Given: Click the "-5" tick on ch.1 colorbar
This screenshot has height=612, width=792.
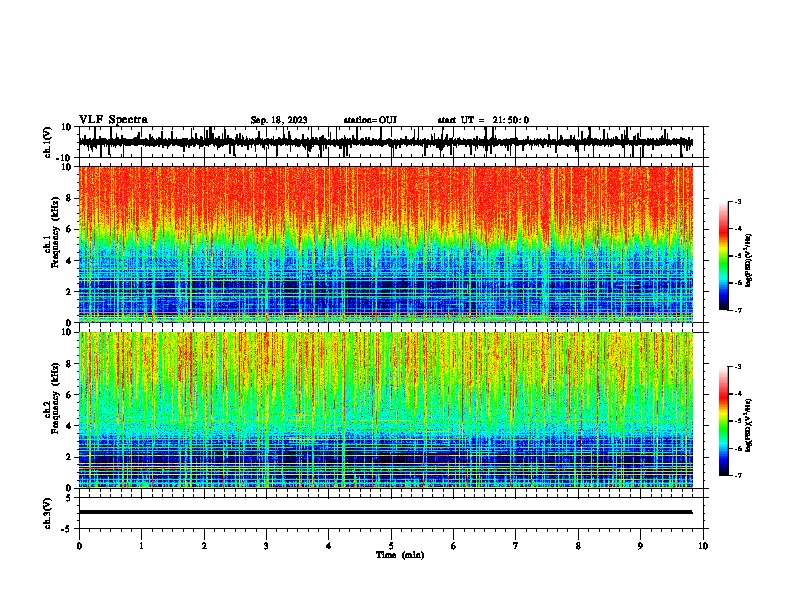Looking at the screenshot, I should coord(737,256).
